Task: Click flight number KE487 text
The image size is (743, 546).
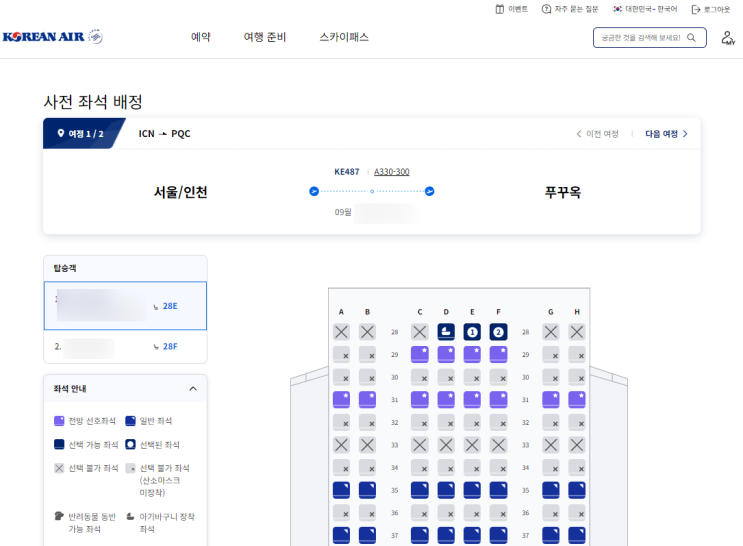Action: click(347, 172)
